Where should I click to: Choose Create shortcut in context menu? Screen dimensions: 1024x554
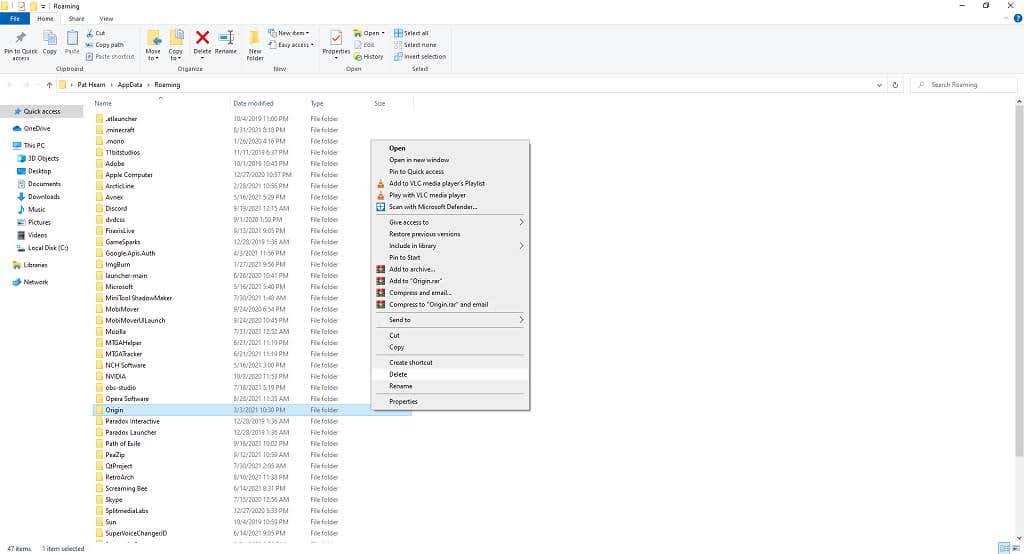pos(450,363)
